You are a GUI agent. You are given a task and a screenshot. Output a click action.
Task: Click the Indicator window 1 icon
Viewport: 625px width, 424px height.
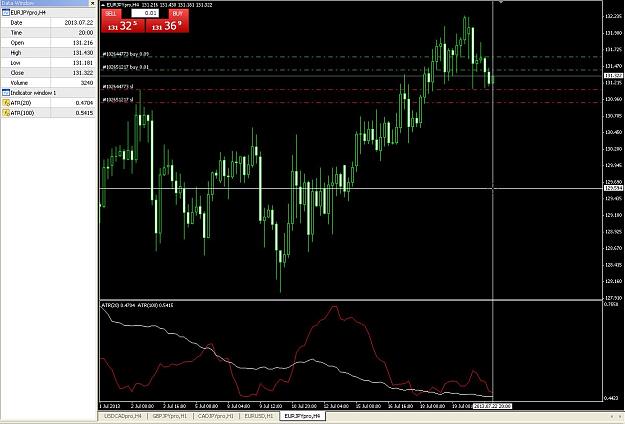[6, 93]
